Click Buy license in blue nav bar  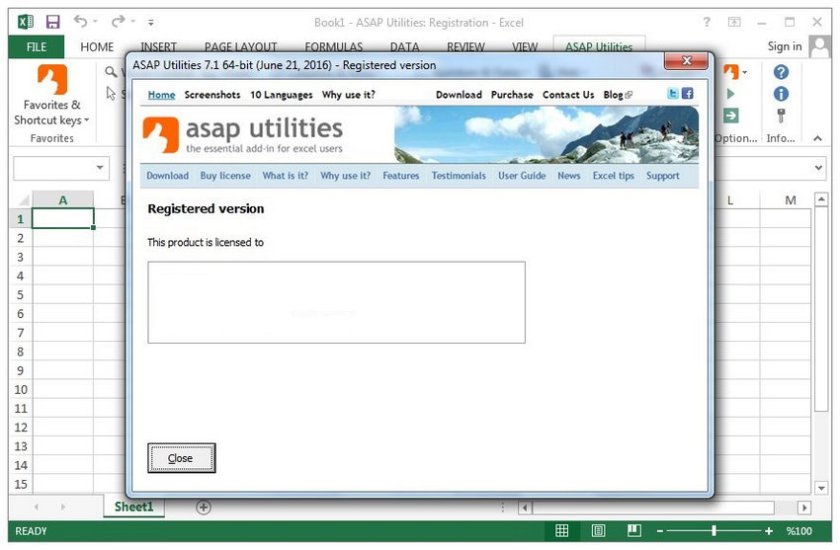(x=225, y=176)
